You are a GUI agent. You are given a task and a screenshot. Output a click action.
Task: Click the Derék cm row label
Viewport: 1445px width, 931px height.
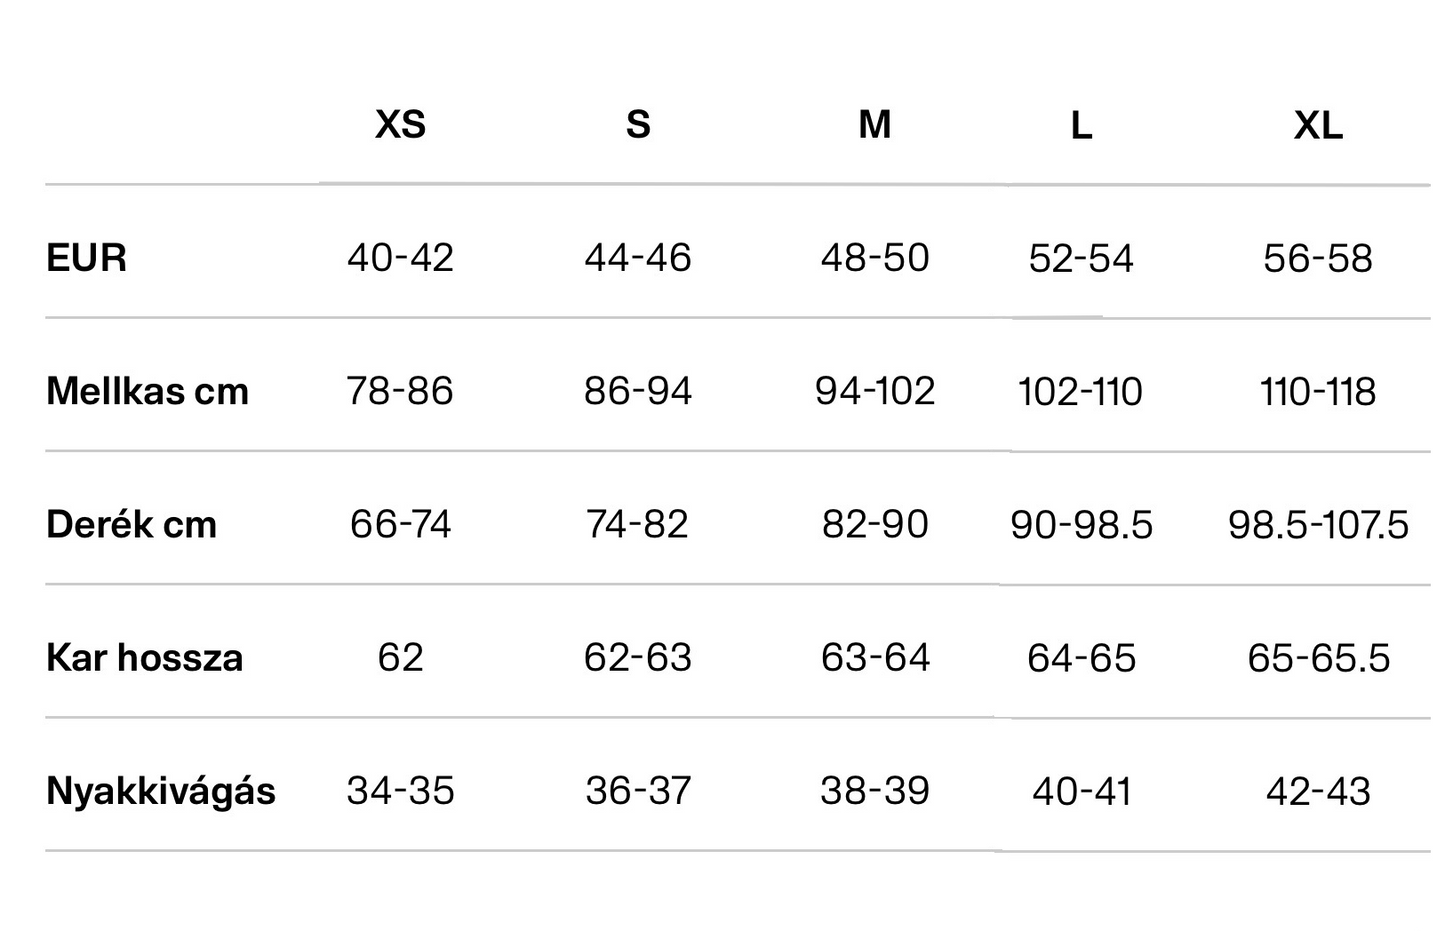pos(132,524)
